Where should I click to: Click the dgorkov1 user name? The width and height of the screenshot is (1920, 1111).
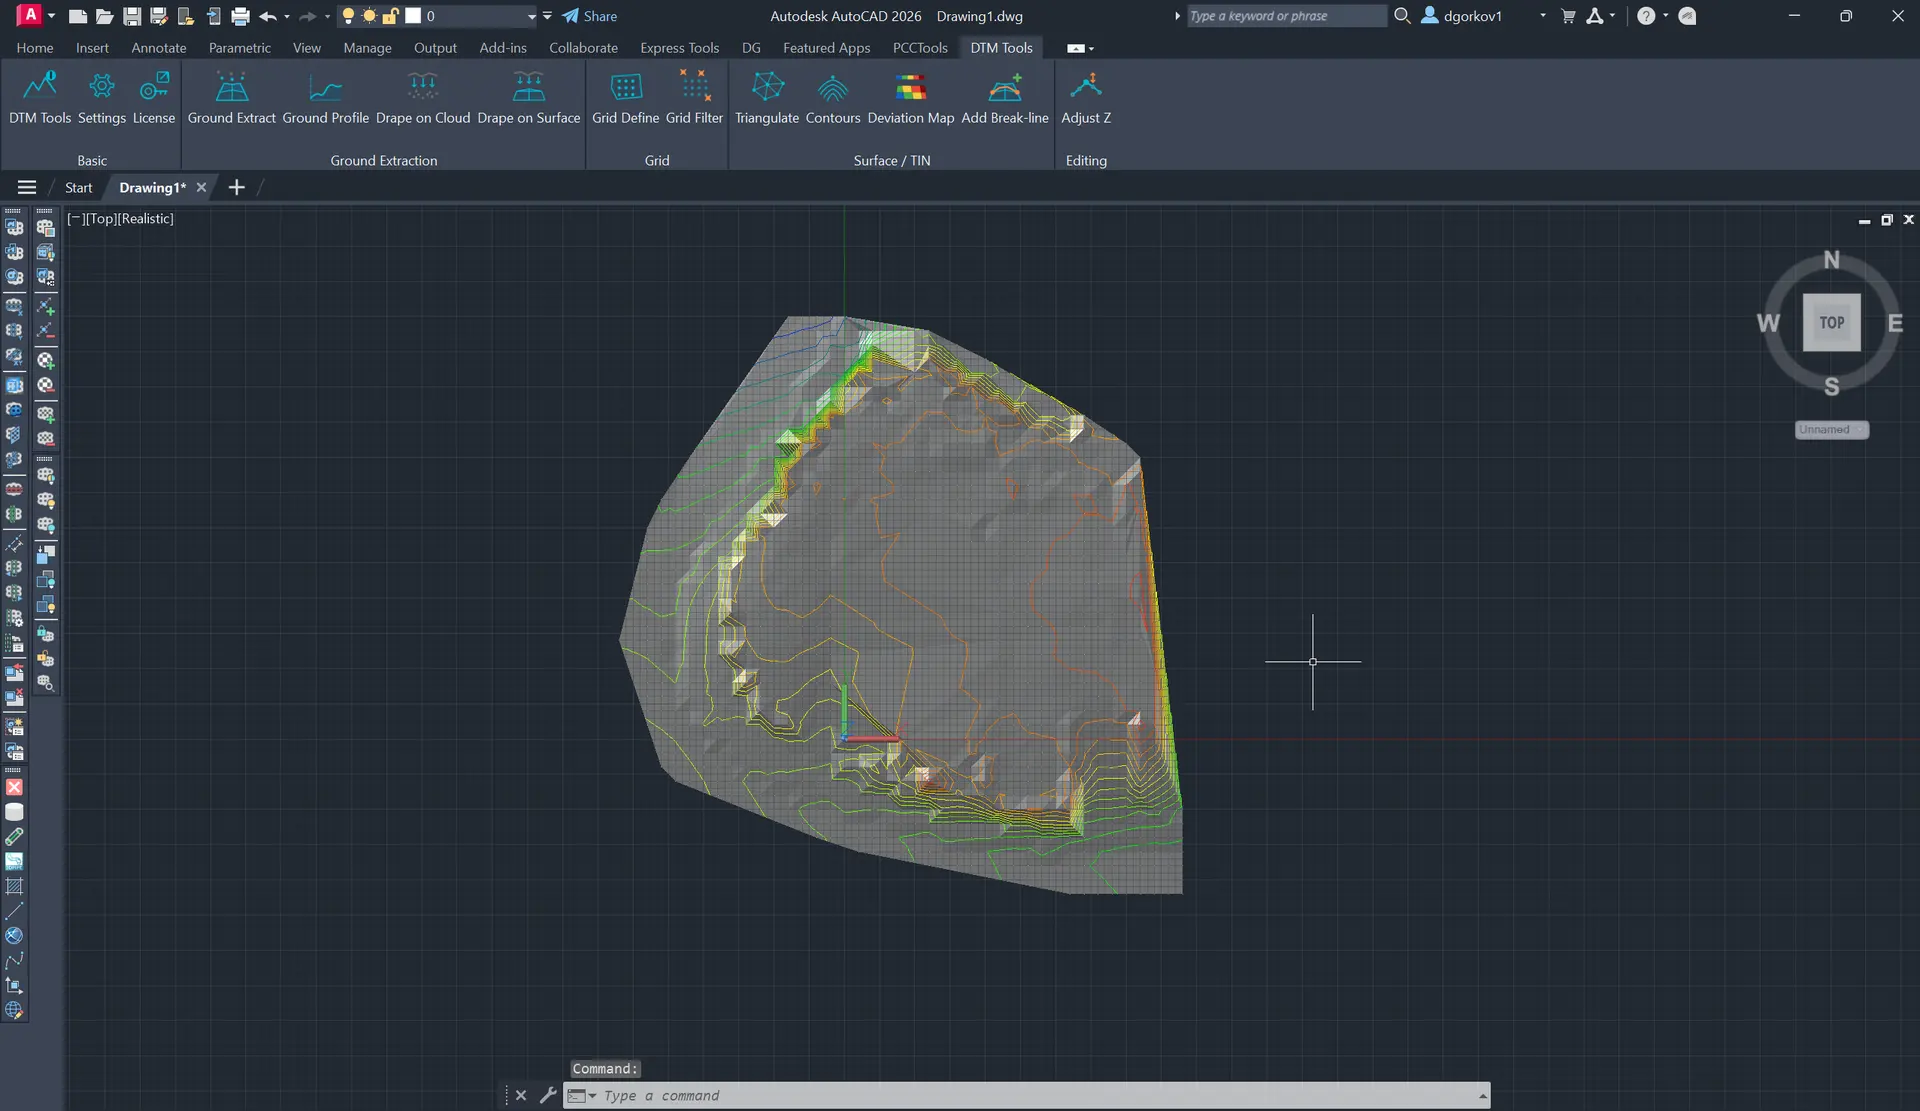(1473, 16)
